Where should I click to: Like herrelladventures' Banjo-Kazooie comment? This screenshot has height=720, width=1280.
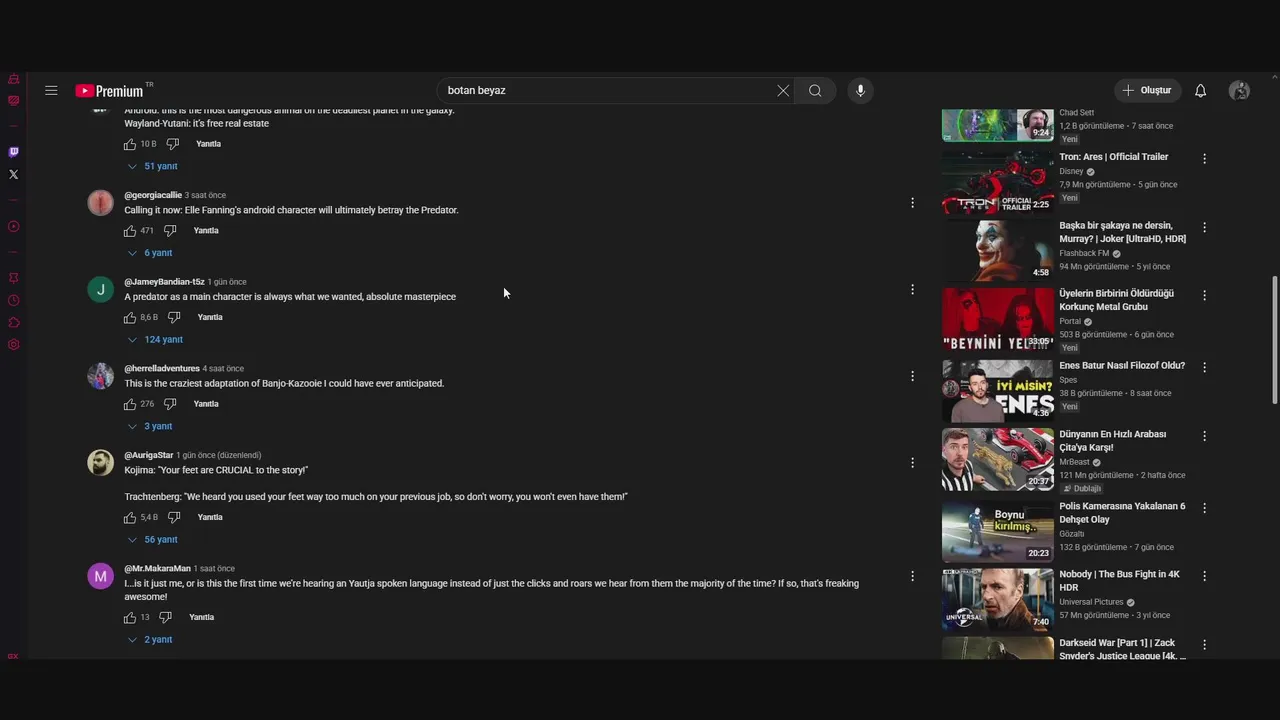coord(130,404)
